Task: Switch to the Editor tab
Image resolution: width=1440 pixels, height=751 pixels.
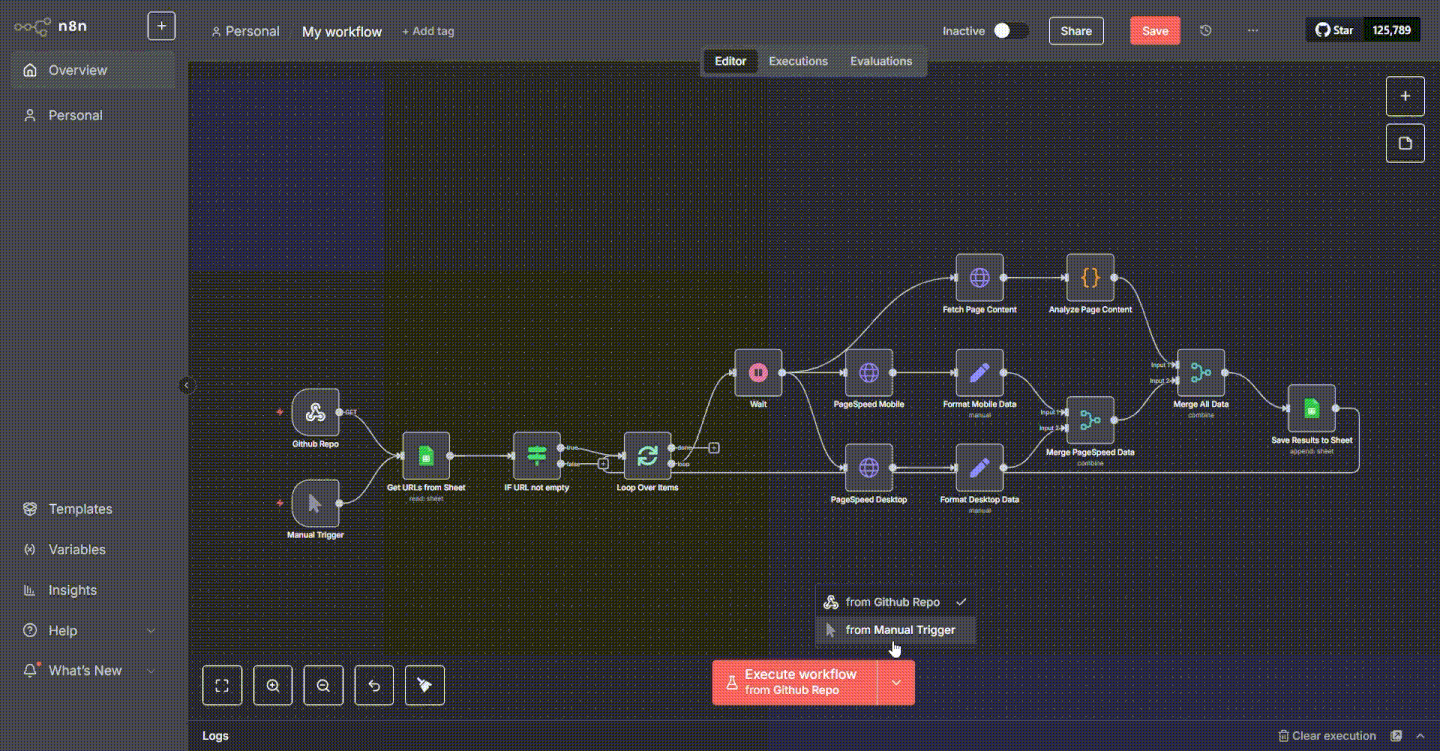Action: coord(730,61)
